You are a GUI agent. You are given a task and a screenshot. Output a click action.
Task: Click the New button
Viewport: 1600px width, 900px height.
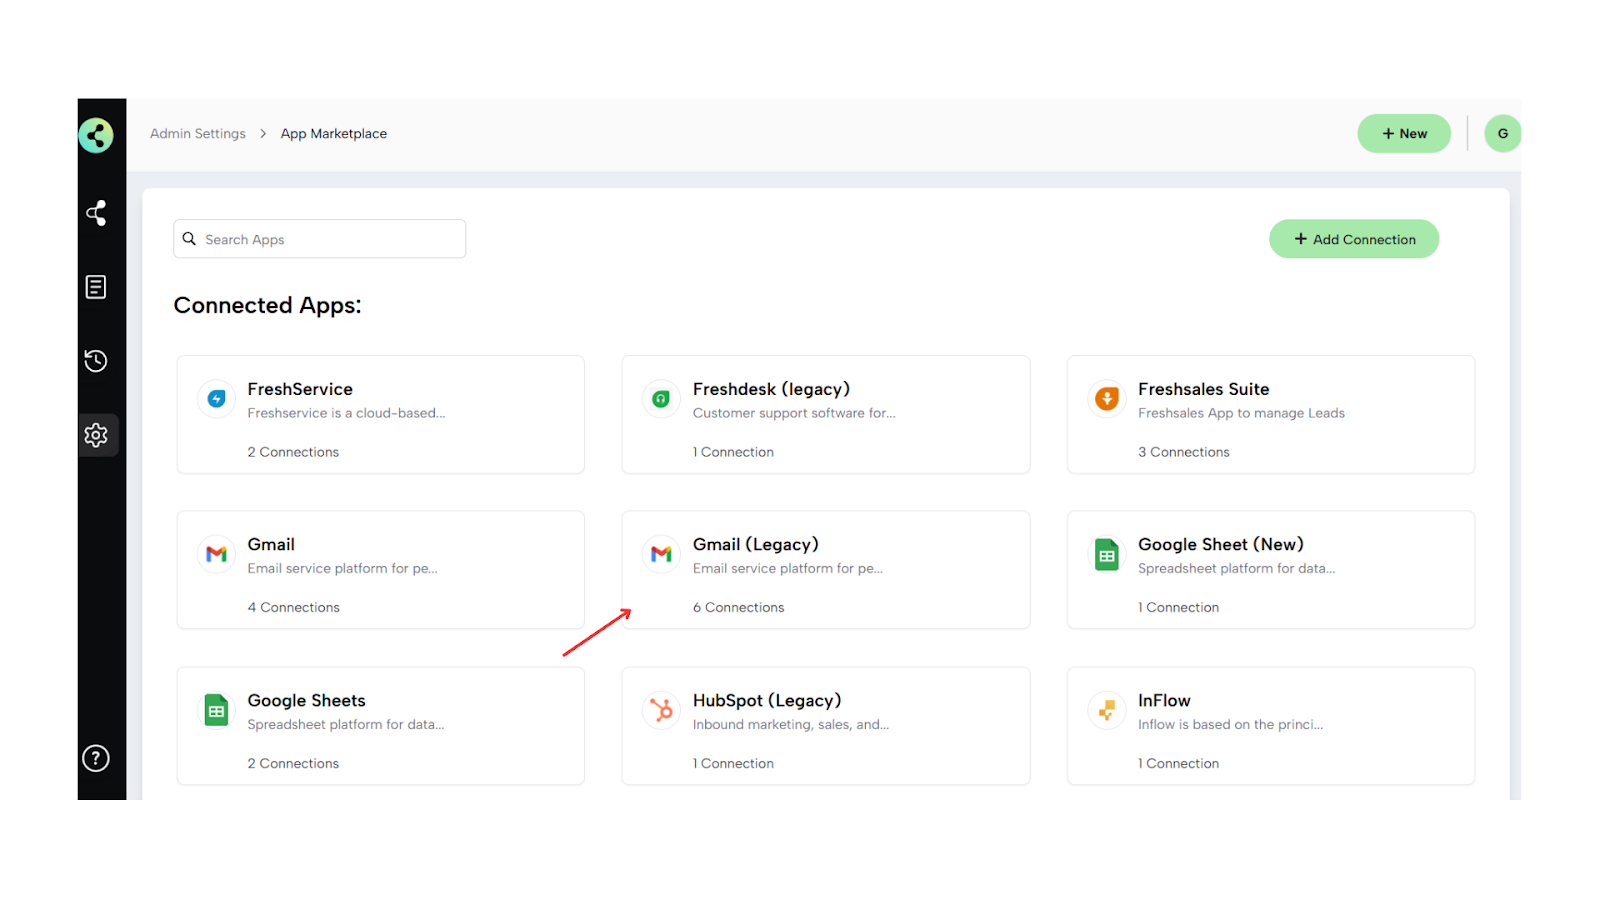click(x=1404, y=133)
